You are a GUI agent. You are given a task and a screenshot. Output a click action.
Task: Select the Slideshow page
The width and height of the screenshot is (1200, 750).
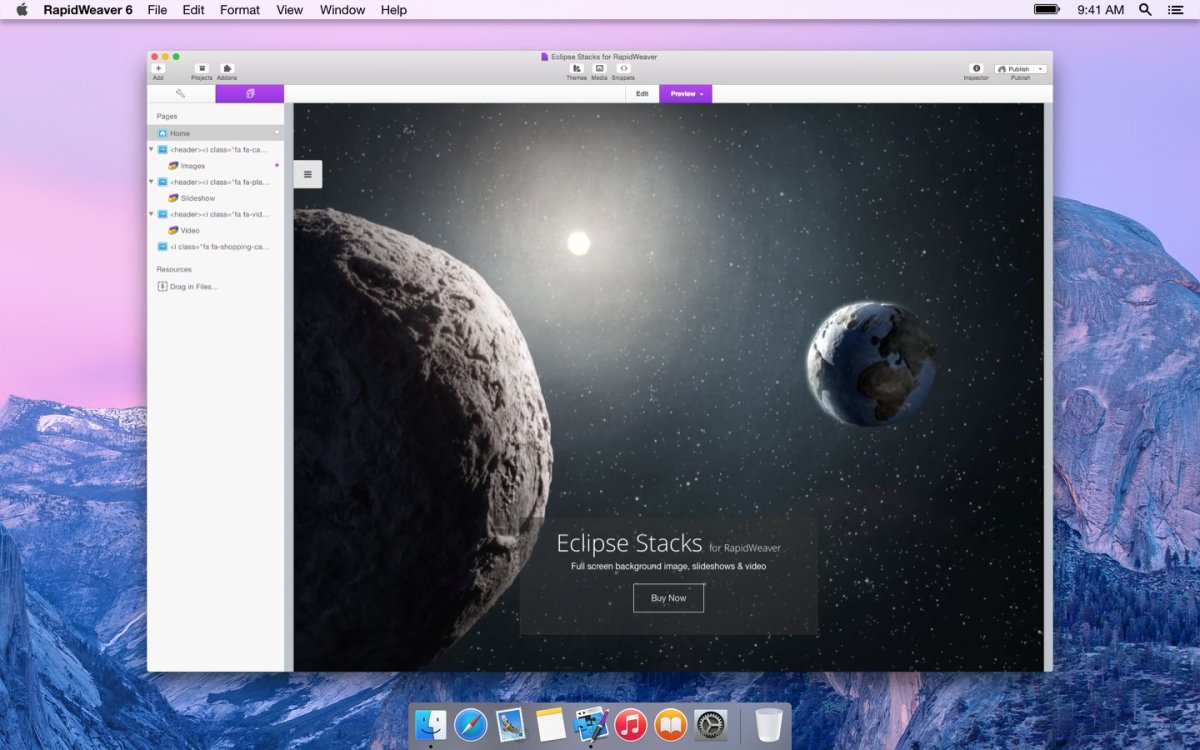pyautogui.click(x=197, y=198)
